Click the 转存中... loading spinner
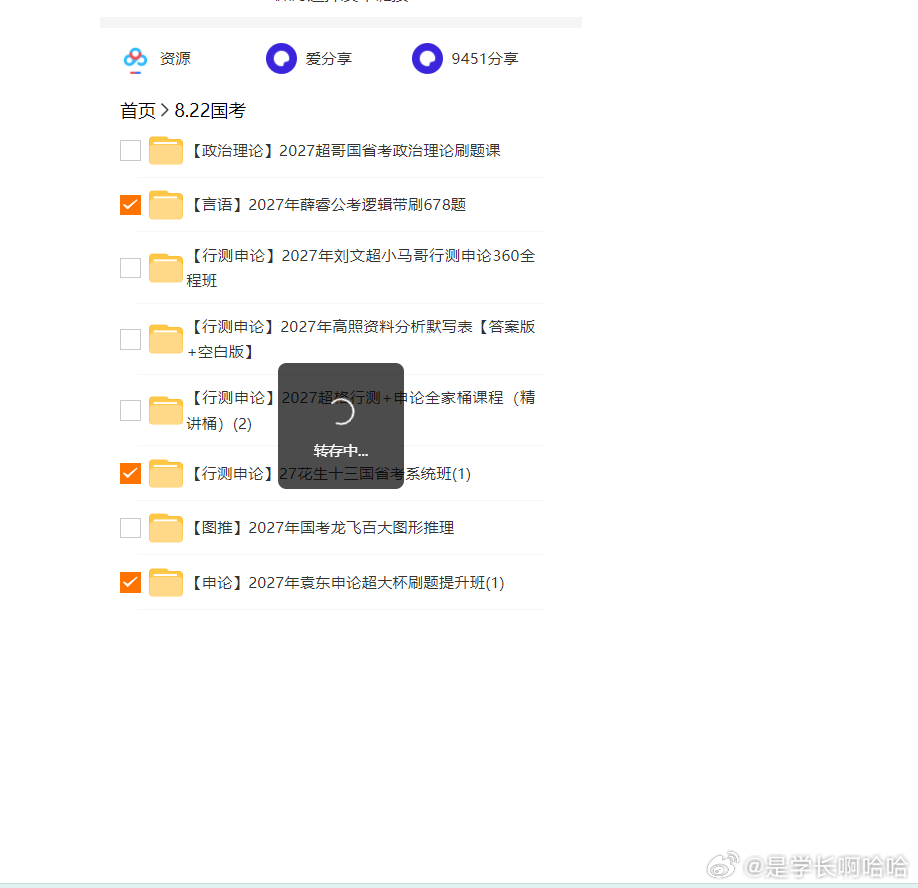The width and height of the screenshot is (918, 888). pos(341,412)
